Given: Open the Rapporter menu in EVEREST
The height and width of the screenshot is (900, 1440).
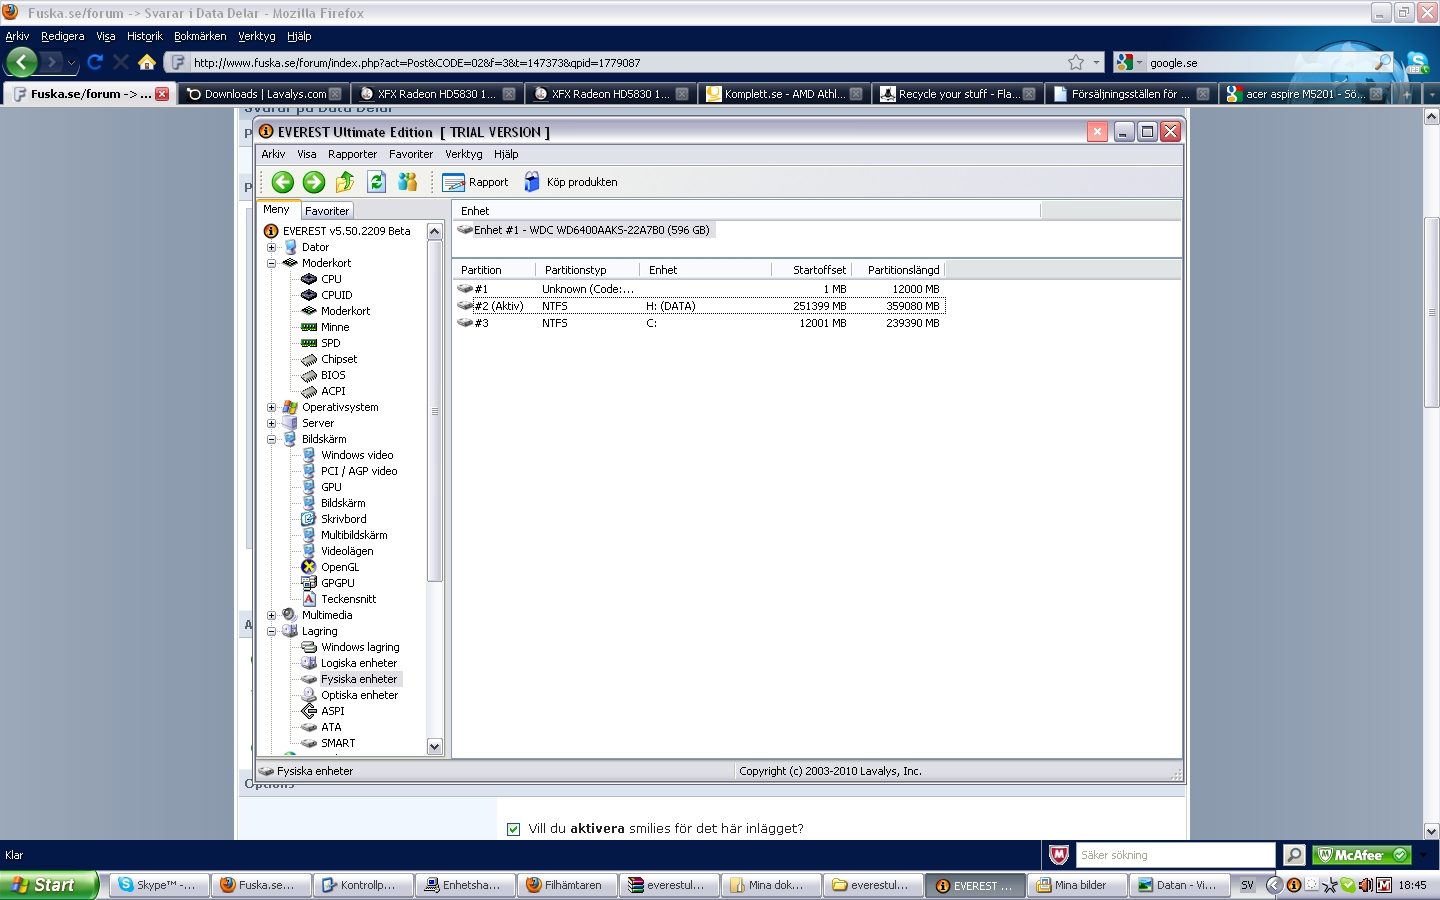Looking at the screenshot, I should pos(352,154).
